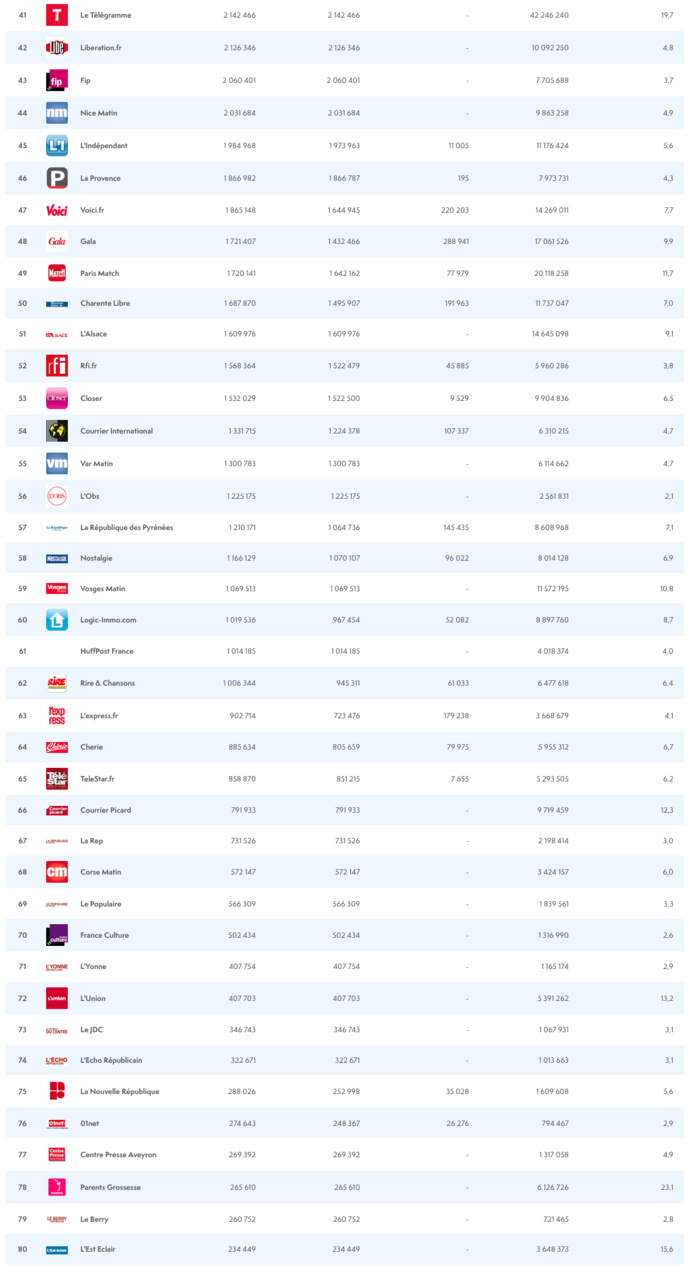Click the Paris Match logo

pos(57,273)
